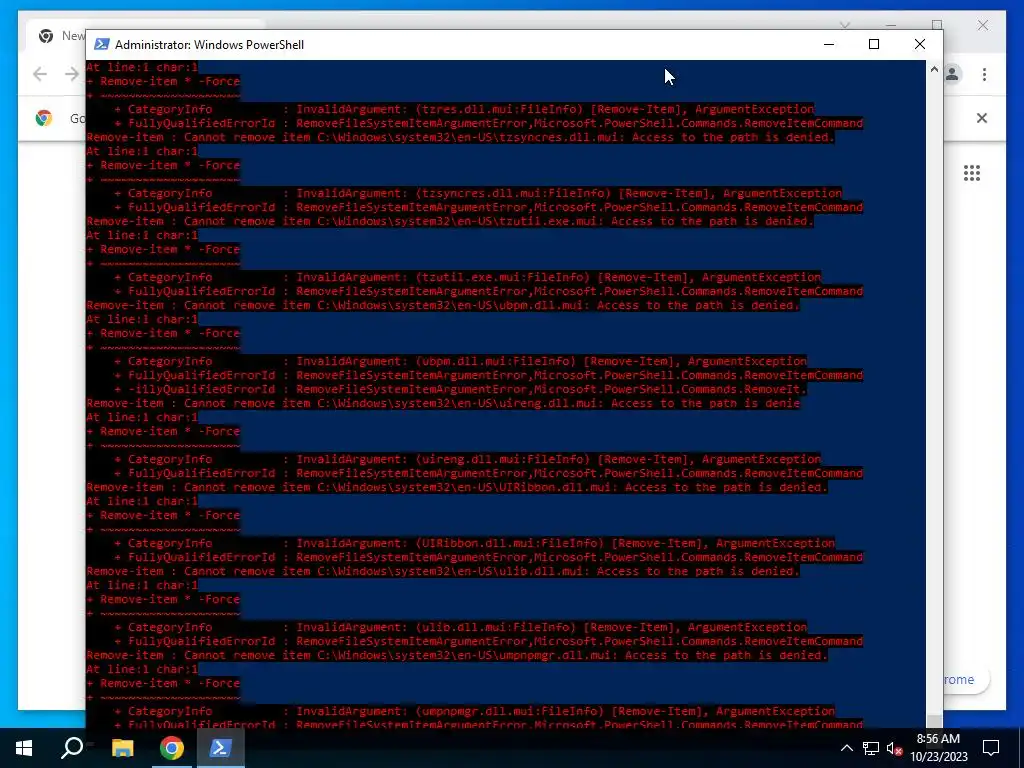Click the Chrome logo in info bar
Screen dimensions: 1024x768
click(x=44, y=118)
